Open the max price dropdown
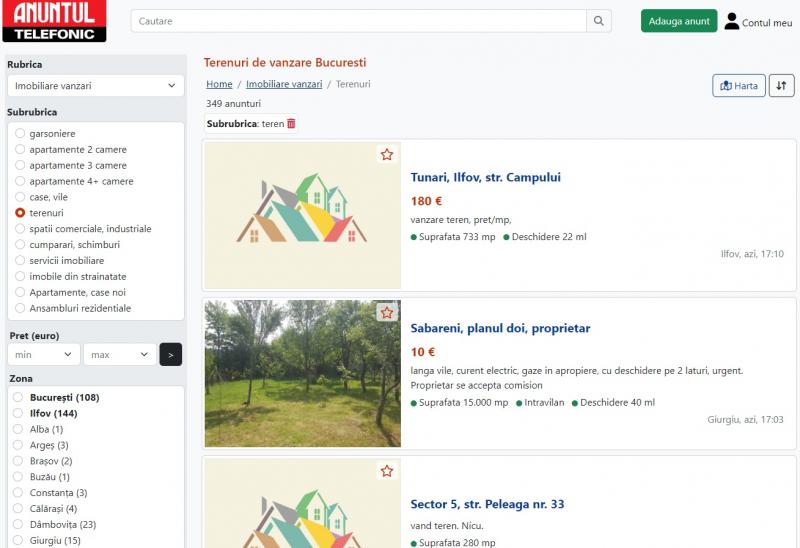This screenshot has height=548, width=800. (x=120, y=354)
